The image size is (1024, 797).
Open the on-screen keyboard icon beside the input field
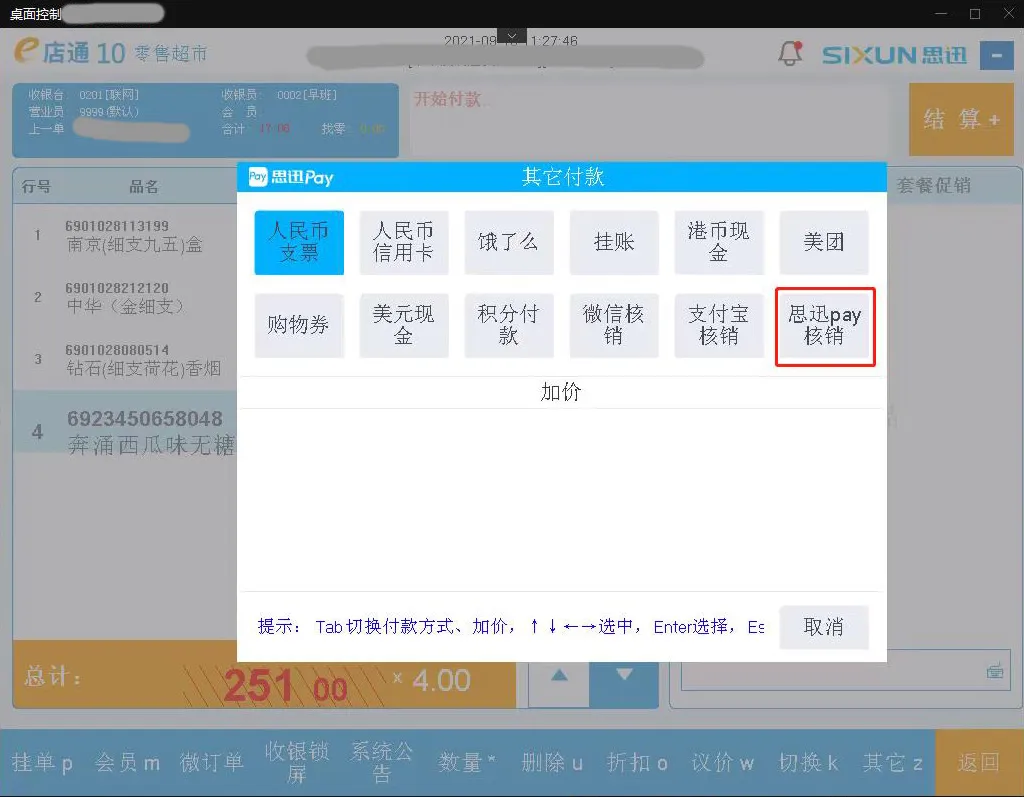point(995,672)
